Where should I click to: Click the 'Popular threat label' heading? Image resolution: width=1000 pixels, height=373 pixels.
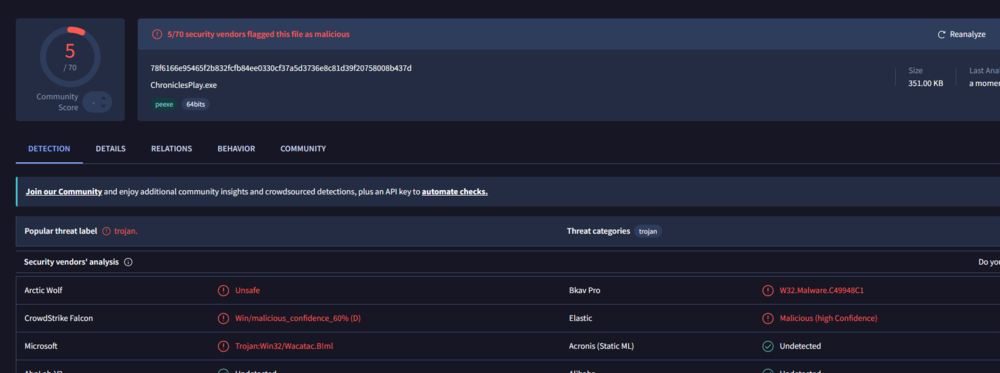pyautogui.click(x=61, y=231)
